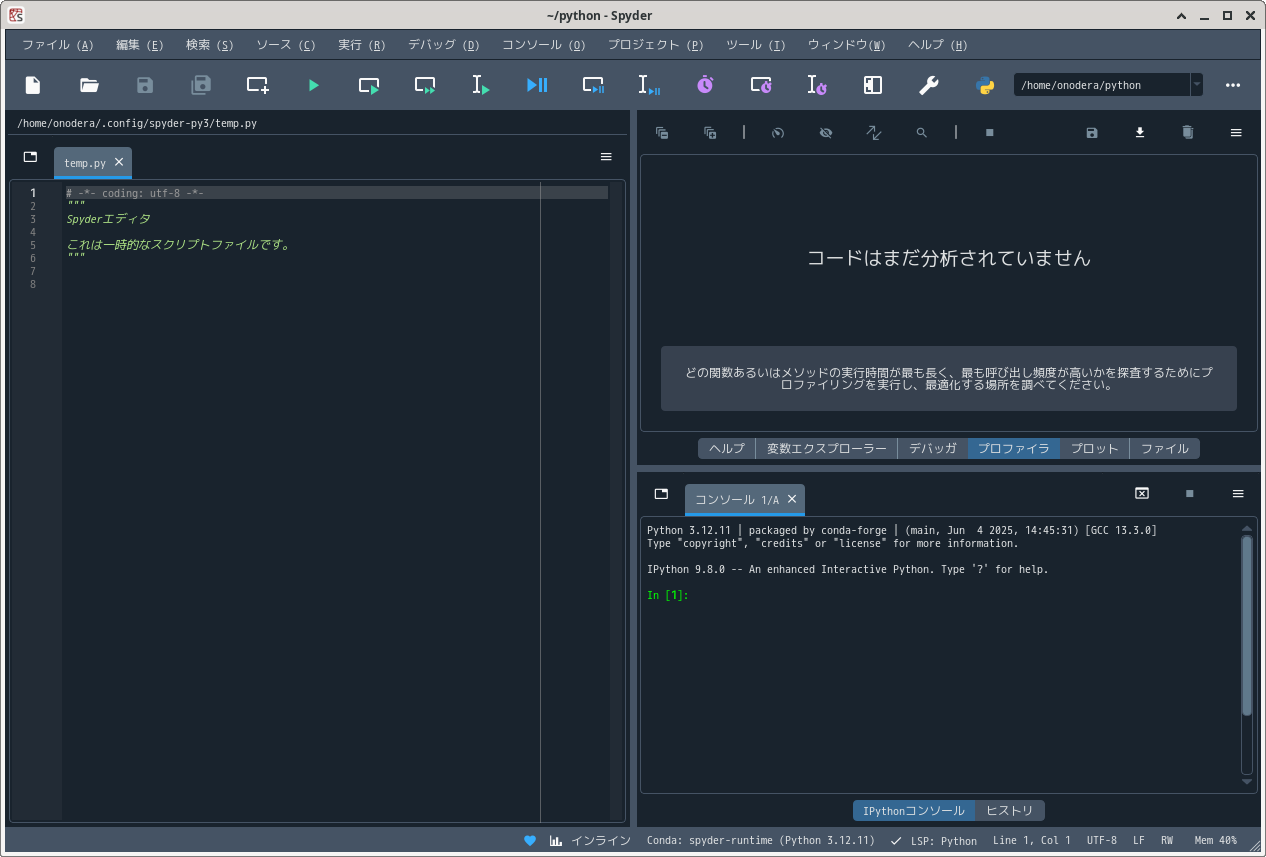1266x857 pixels.
Task: Debug the selection or current line
Action: tap(649, 85)
